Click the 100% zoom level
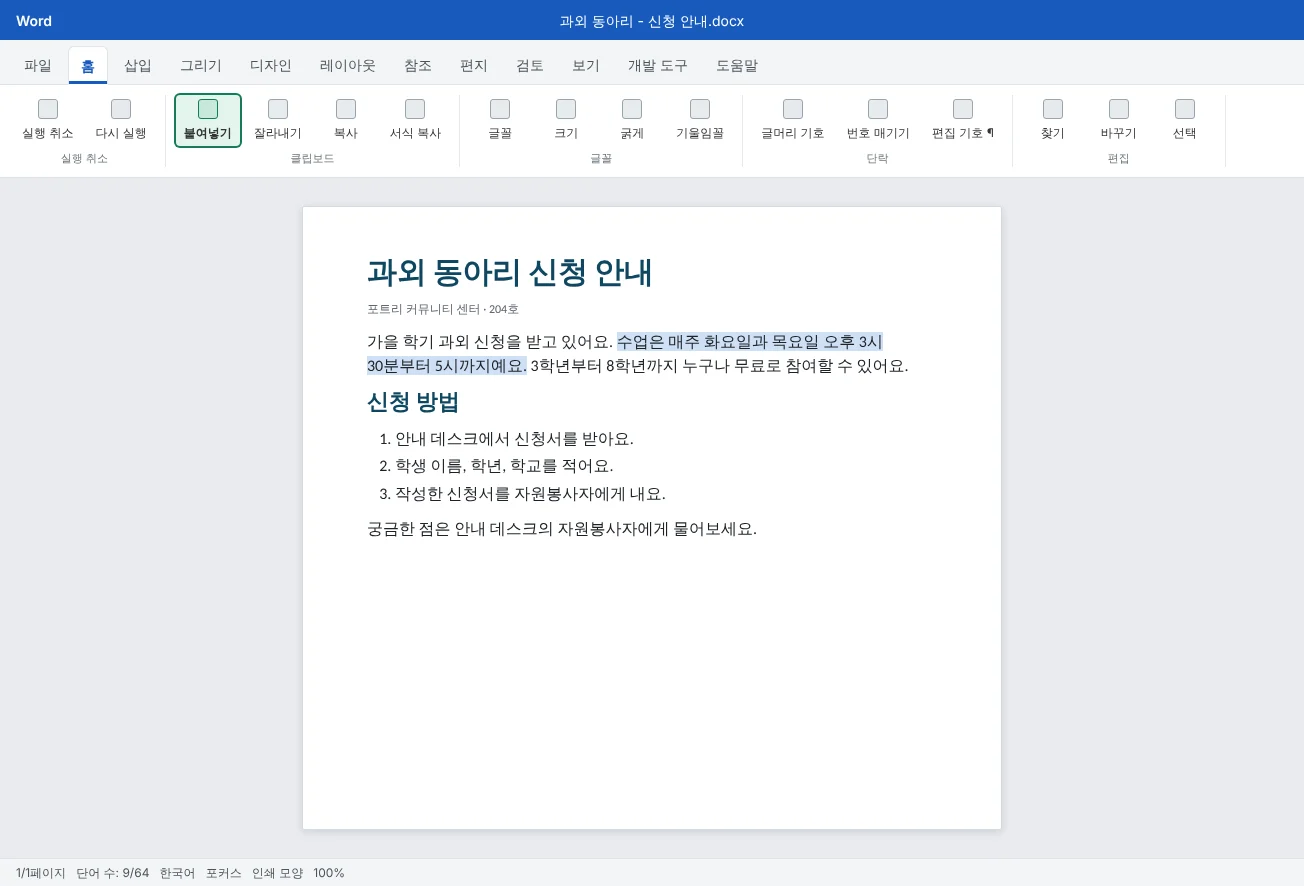 point(329,873)
